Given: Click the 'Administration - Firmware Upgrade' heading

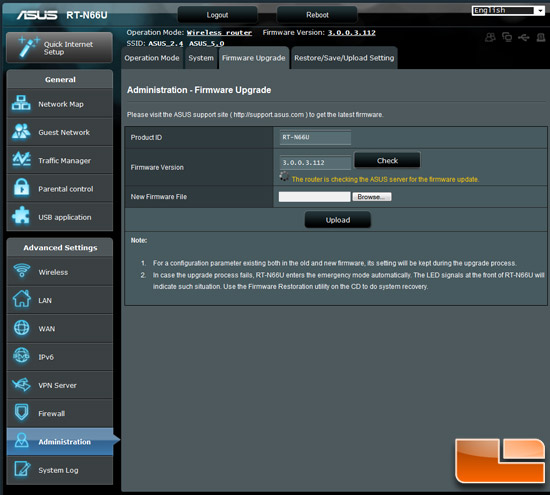Looking at the screenshot, I should click(199, 90).
